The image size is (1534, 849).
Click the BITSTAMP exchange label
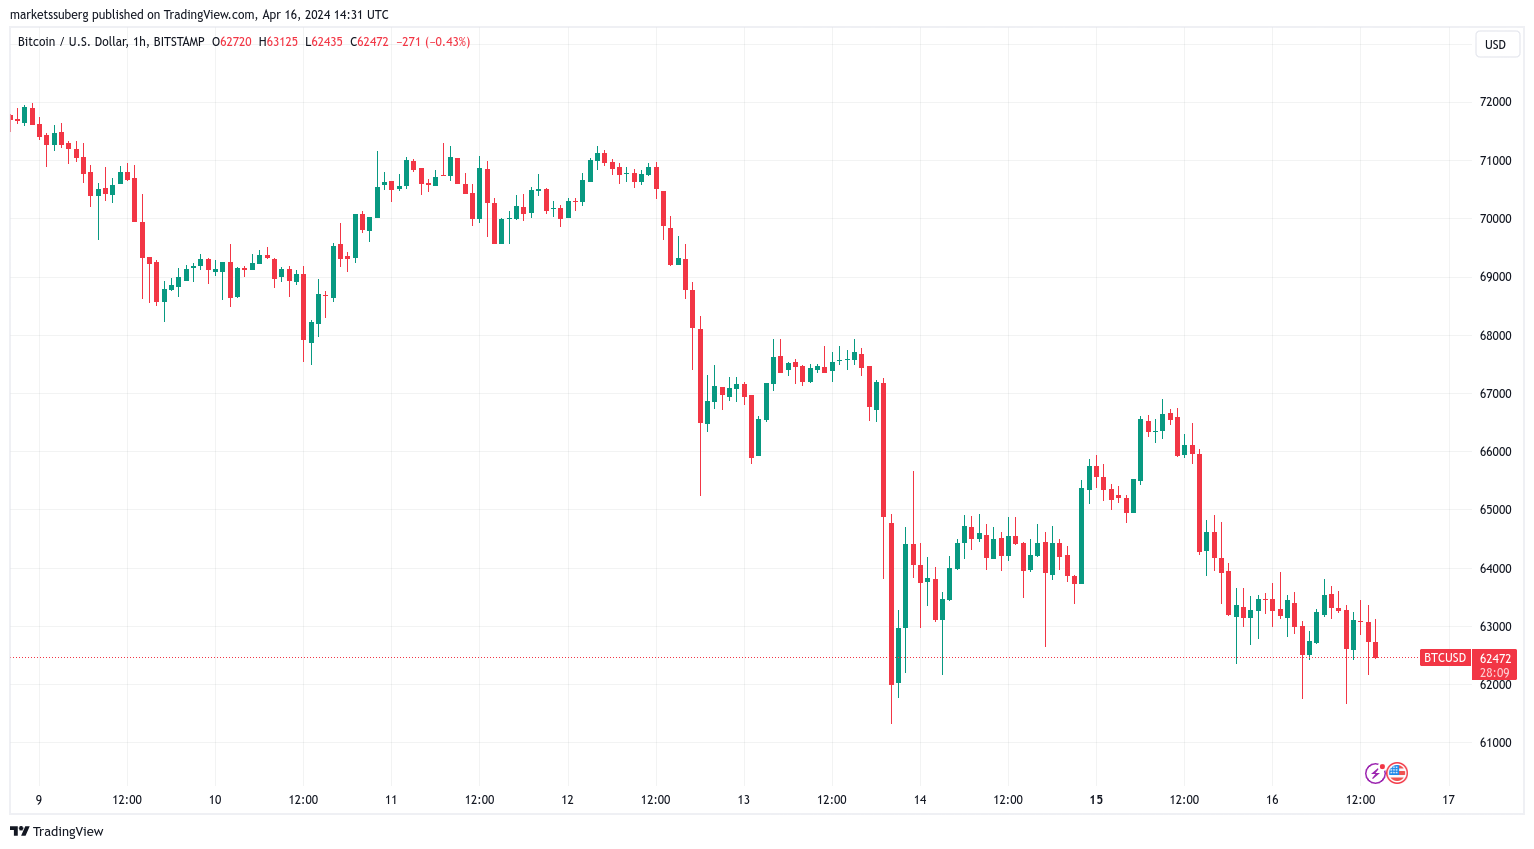click(179, 42)
